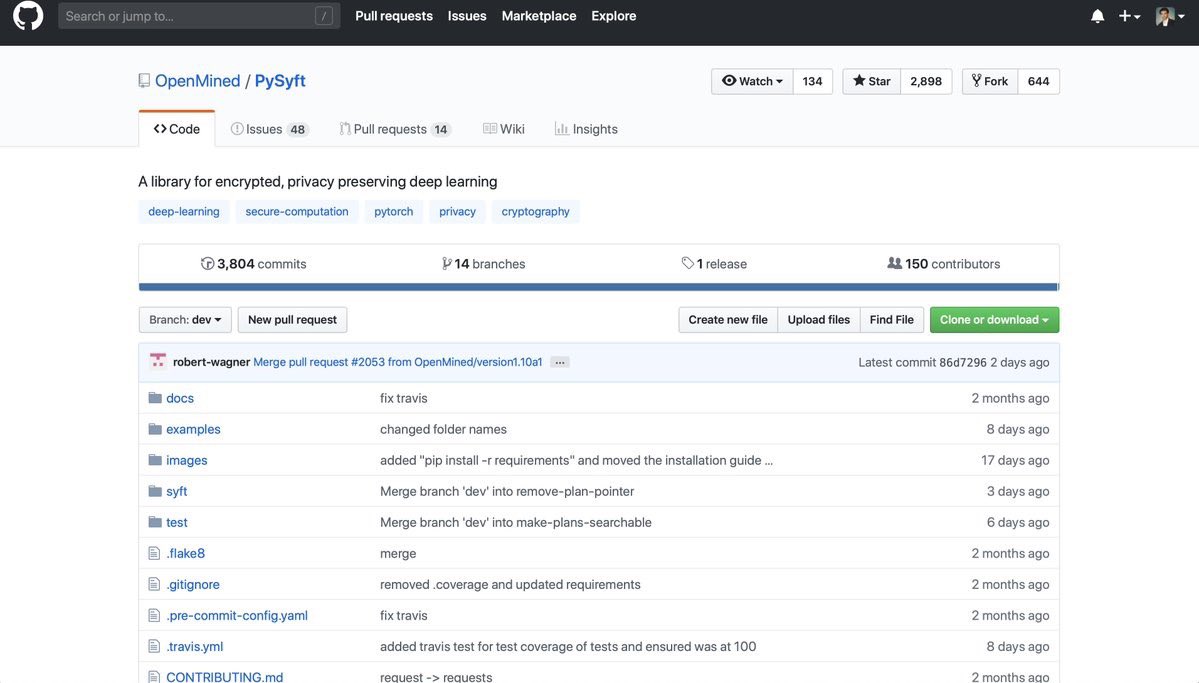
Task: Fork the repository
Action: [x=990, y=81]
